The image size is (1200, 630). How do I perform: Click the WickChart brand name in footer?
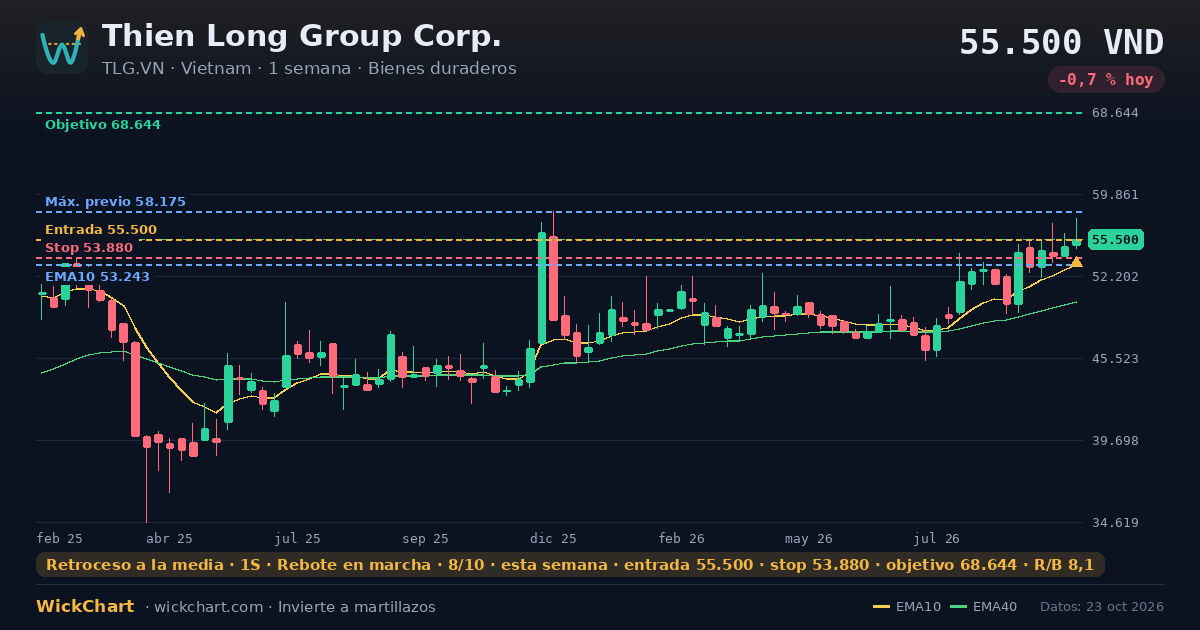pyautogui.click(x=85, y=607)
